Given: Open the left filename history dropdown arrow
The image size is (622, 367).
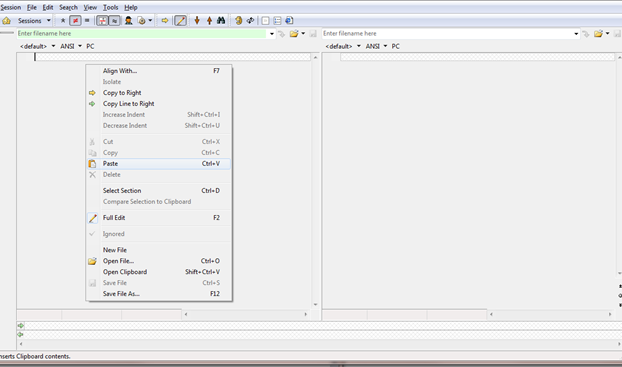Looking at the screenshot, I should [272, 34].
